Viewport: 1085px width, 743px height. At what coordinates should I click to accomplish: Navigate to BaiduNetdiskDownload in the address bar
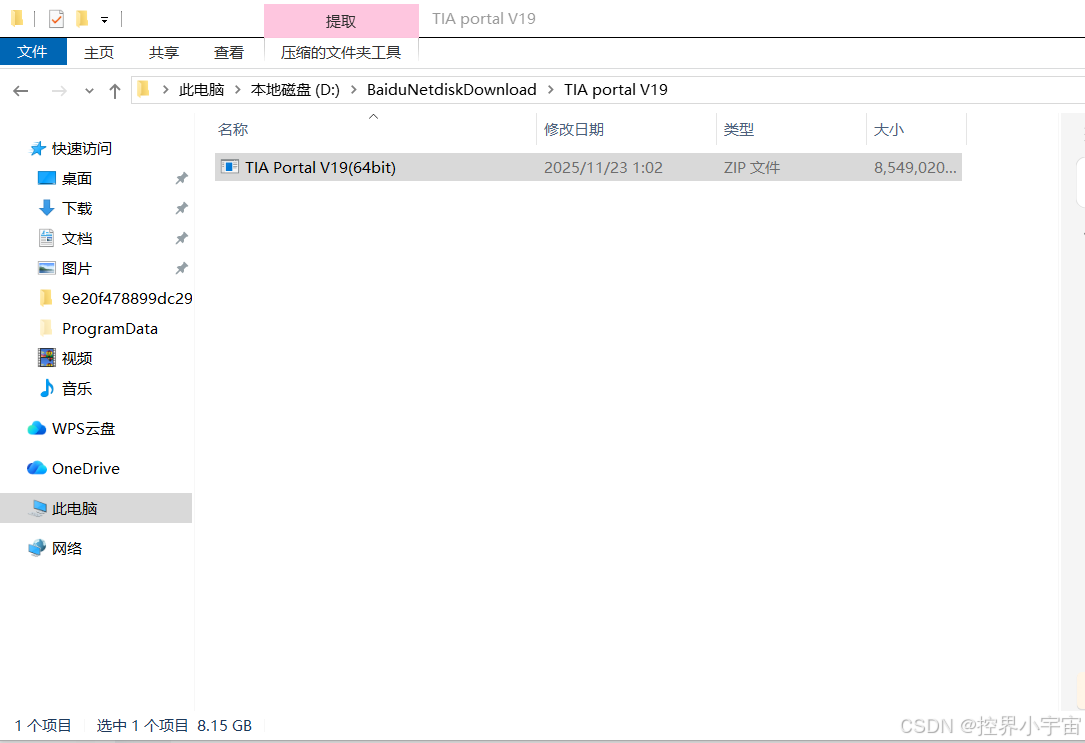pos(452,90)
